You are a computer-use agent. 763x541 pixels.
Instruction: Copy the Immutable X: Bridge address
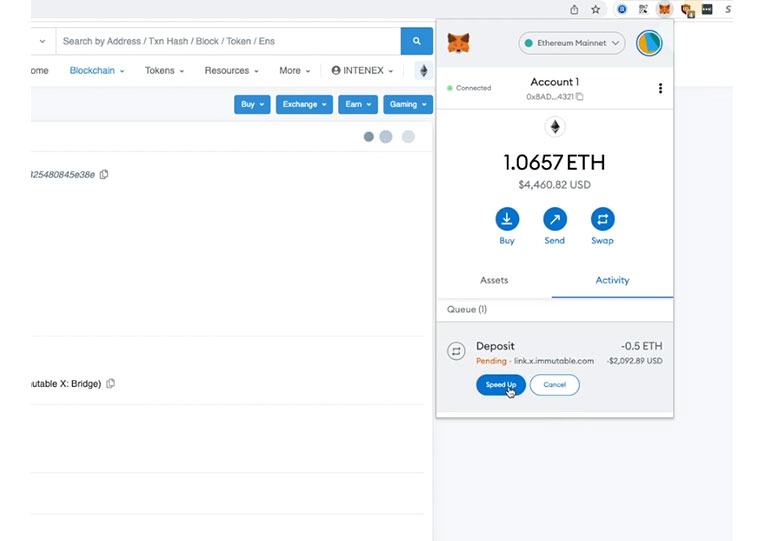110,383
